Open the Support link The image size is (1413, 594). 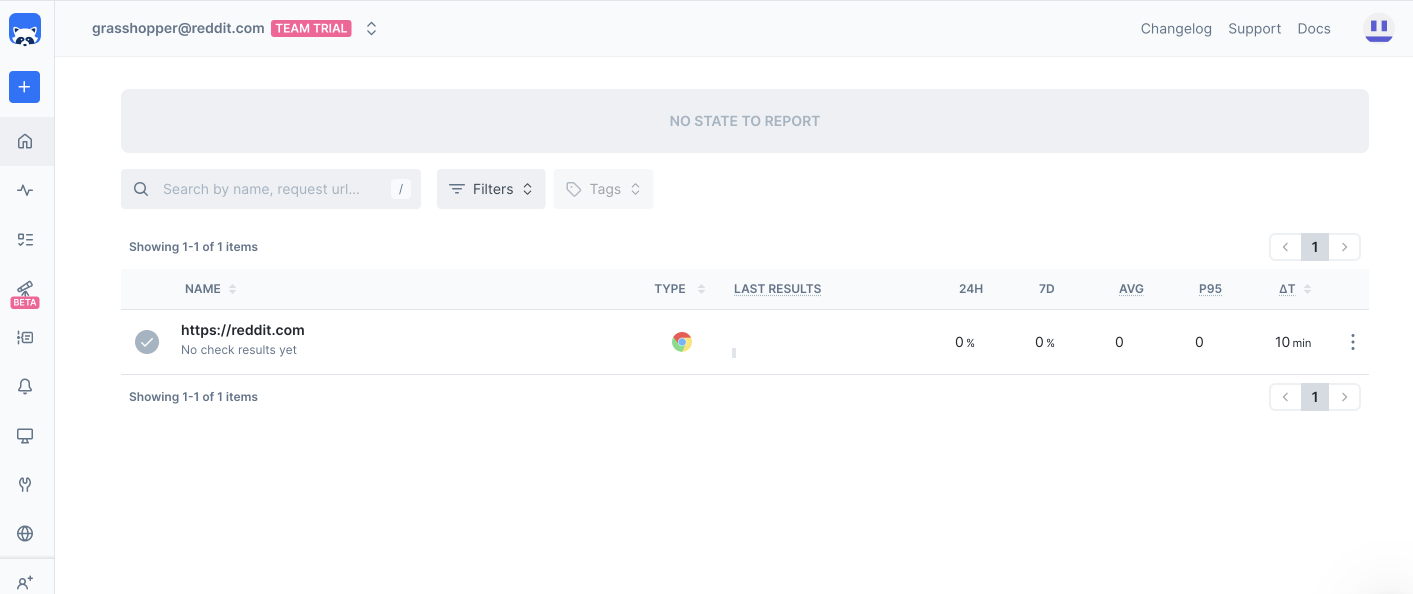1254,28
